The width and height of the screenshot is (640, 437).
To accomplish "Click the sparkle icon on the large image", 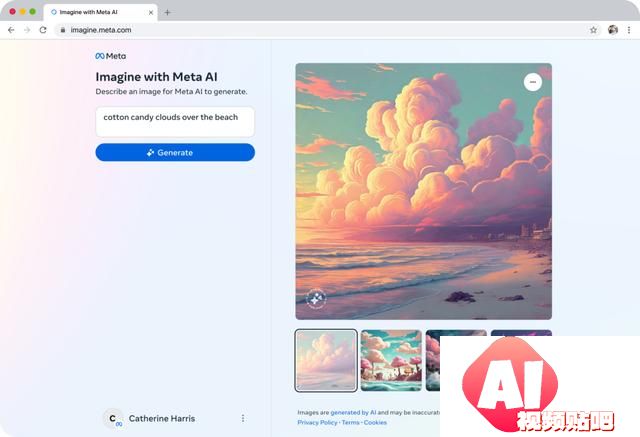I will click(x=316, y=299).
